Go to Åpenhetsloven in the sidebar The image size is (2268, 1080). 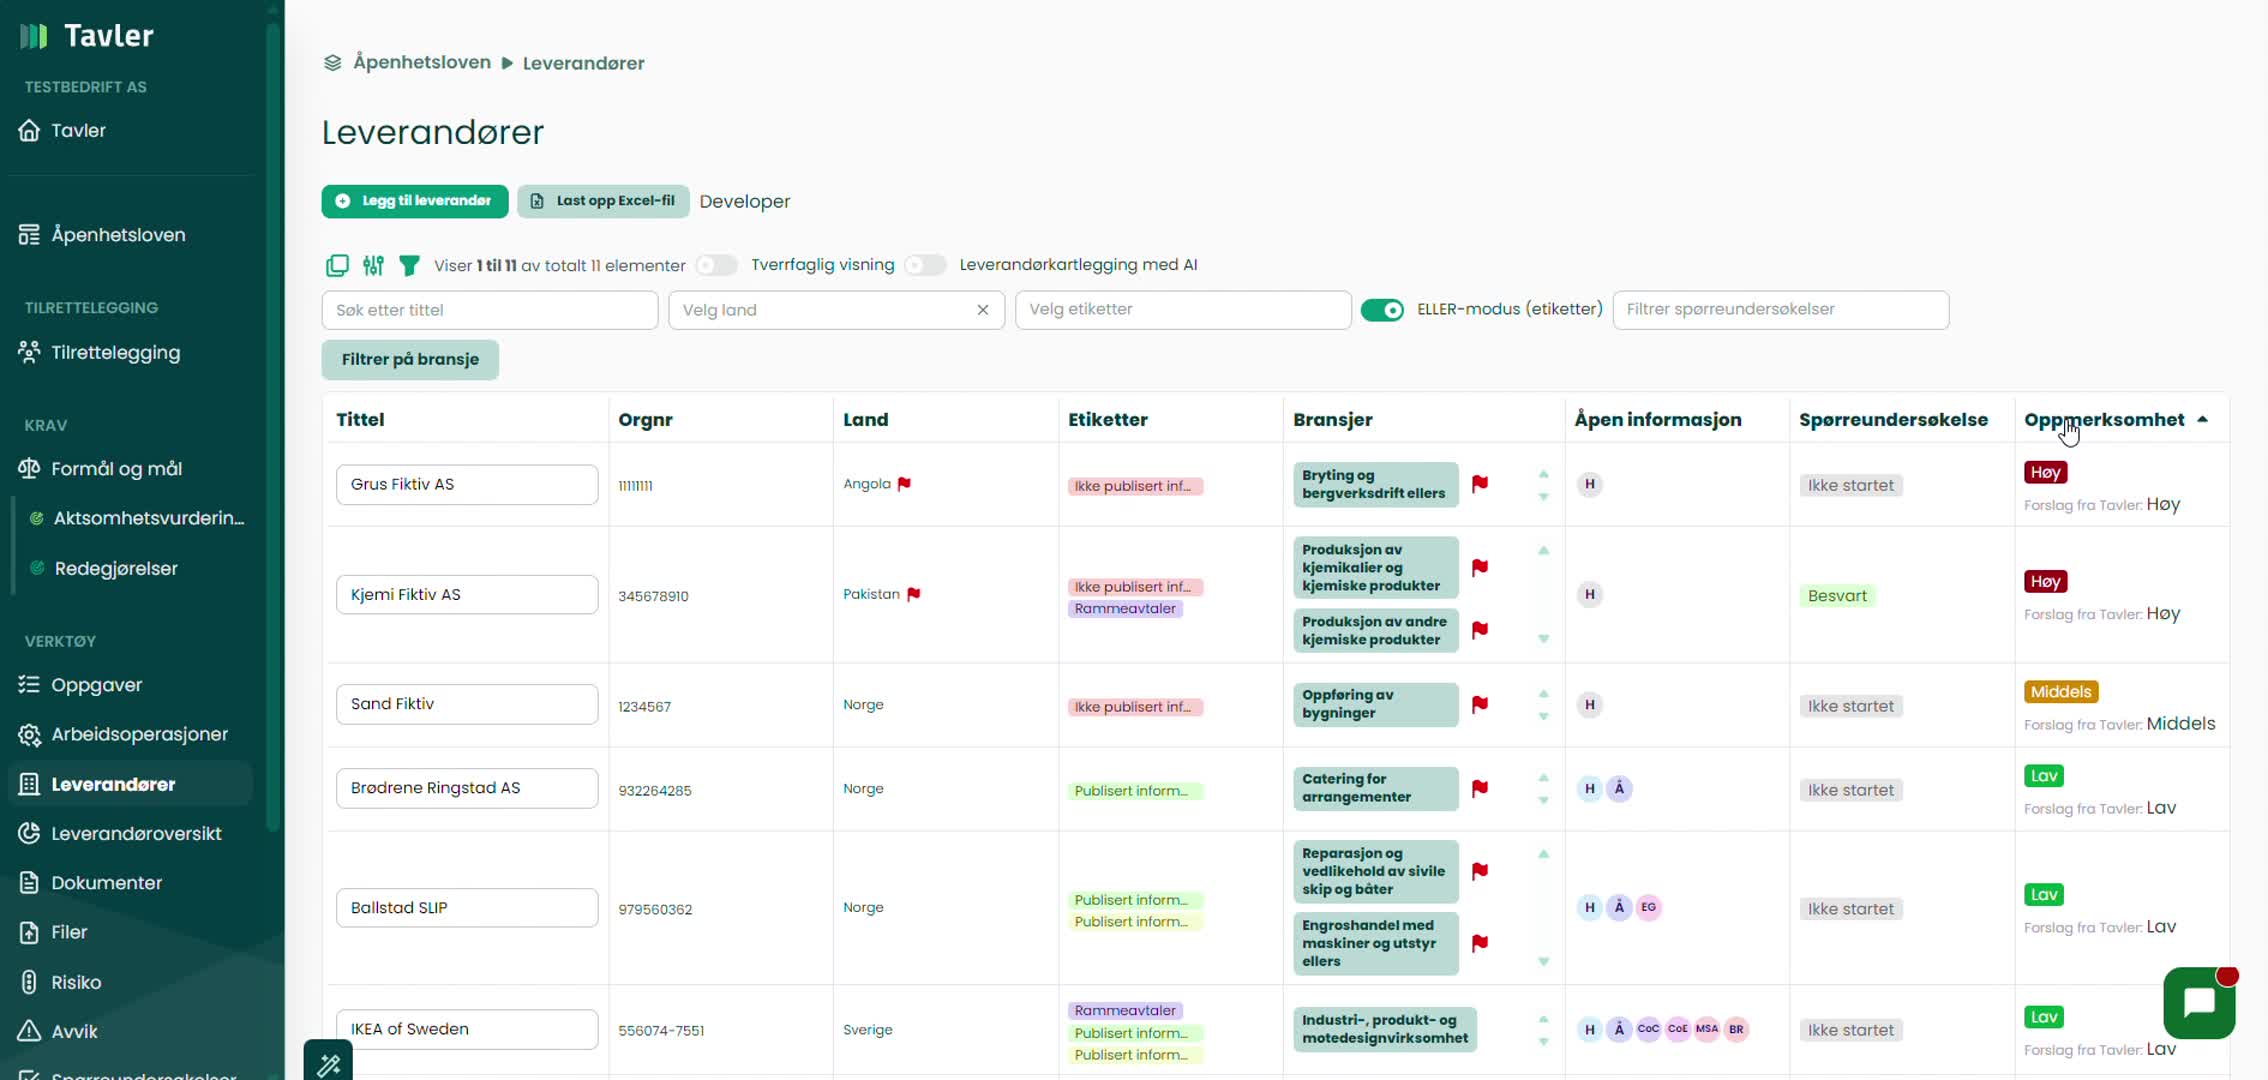coord(118,235)
